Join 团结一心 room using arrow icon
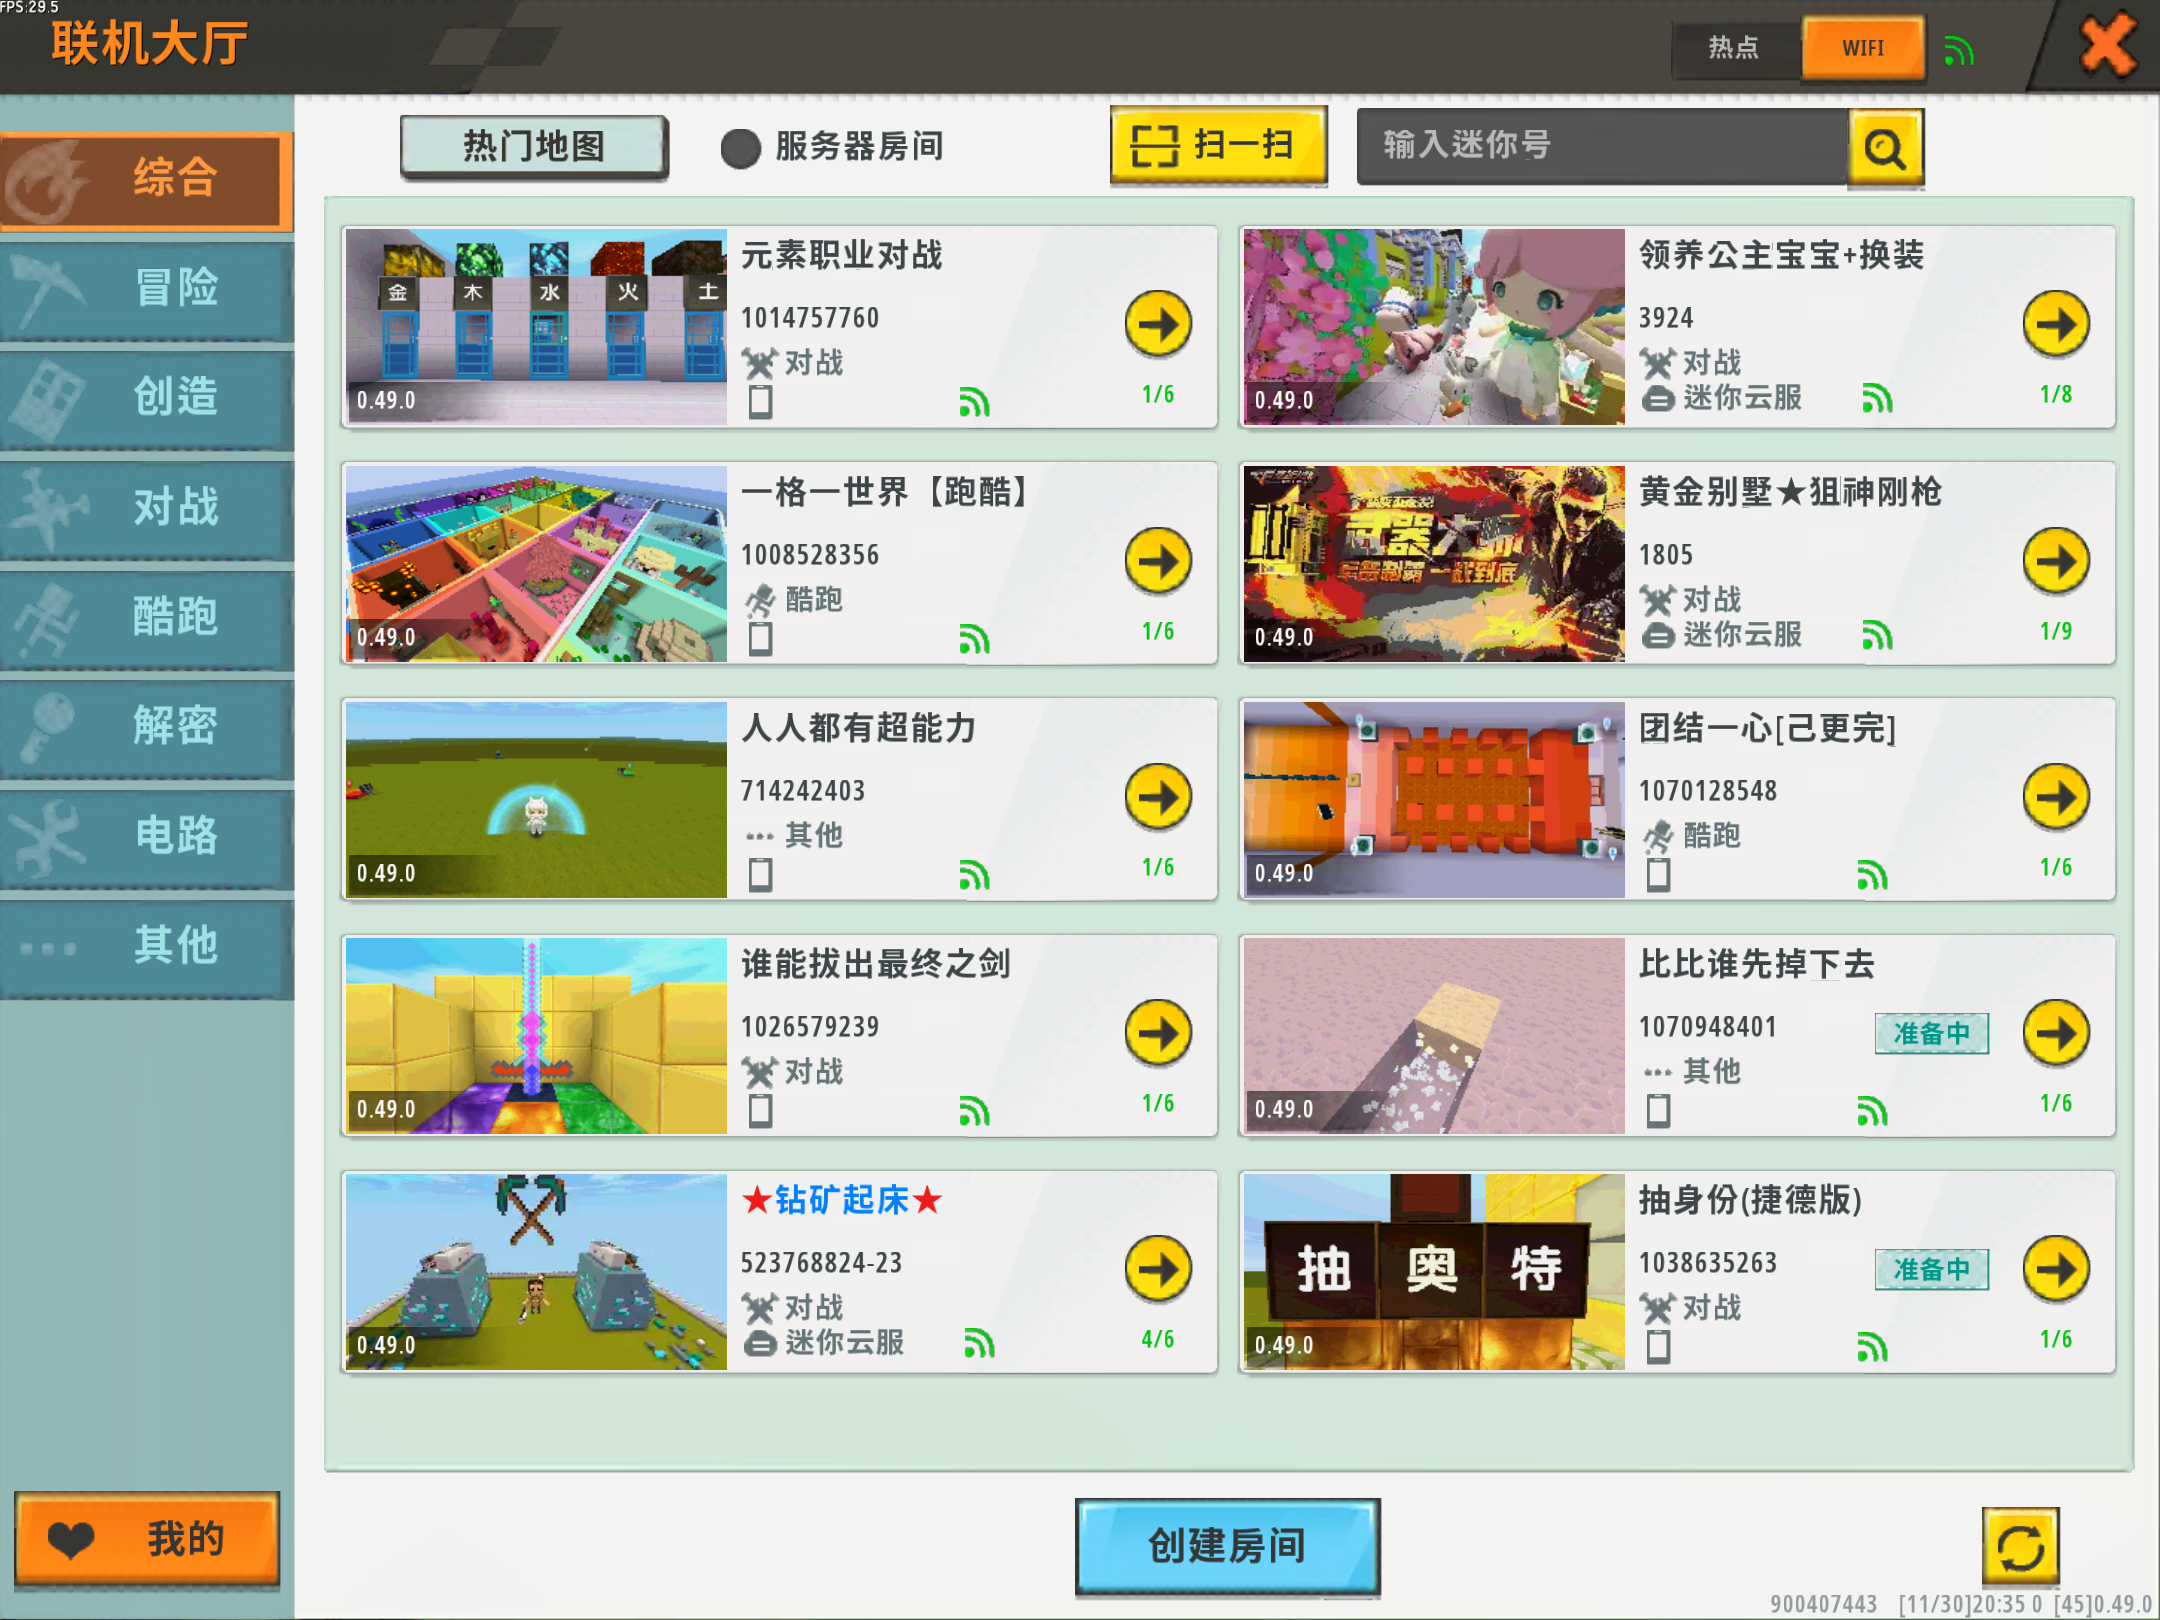The width and height of the screenshot is (2160, 1620). click(x=2056, y=796)
